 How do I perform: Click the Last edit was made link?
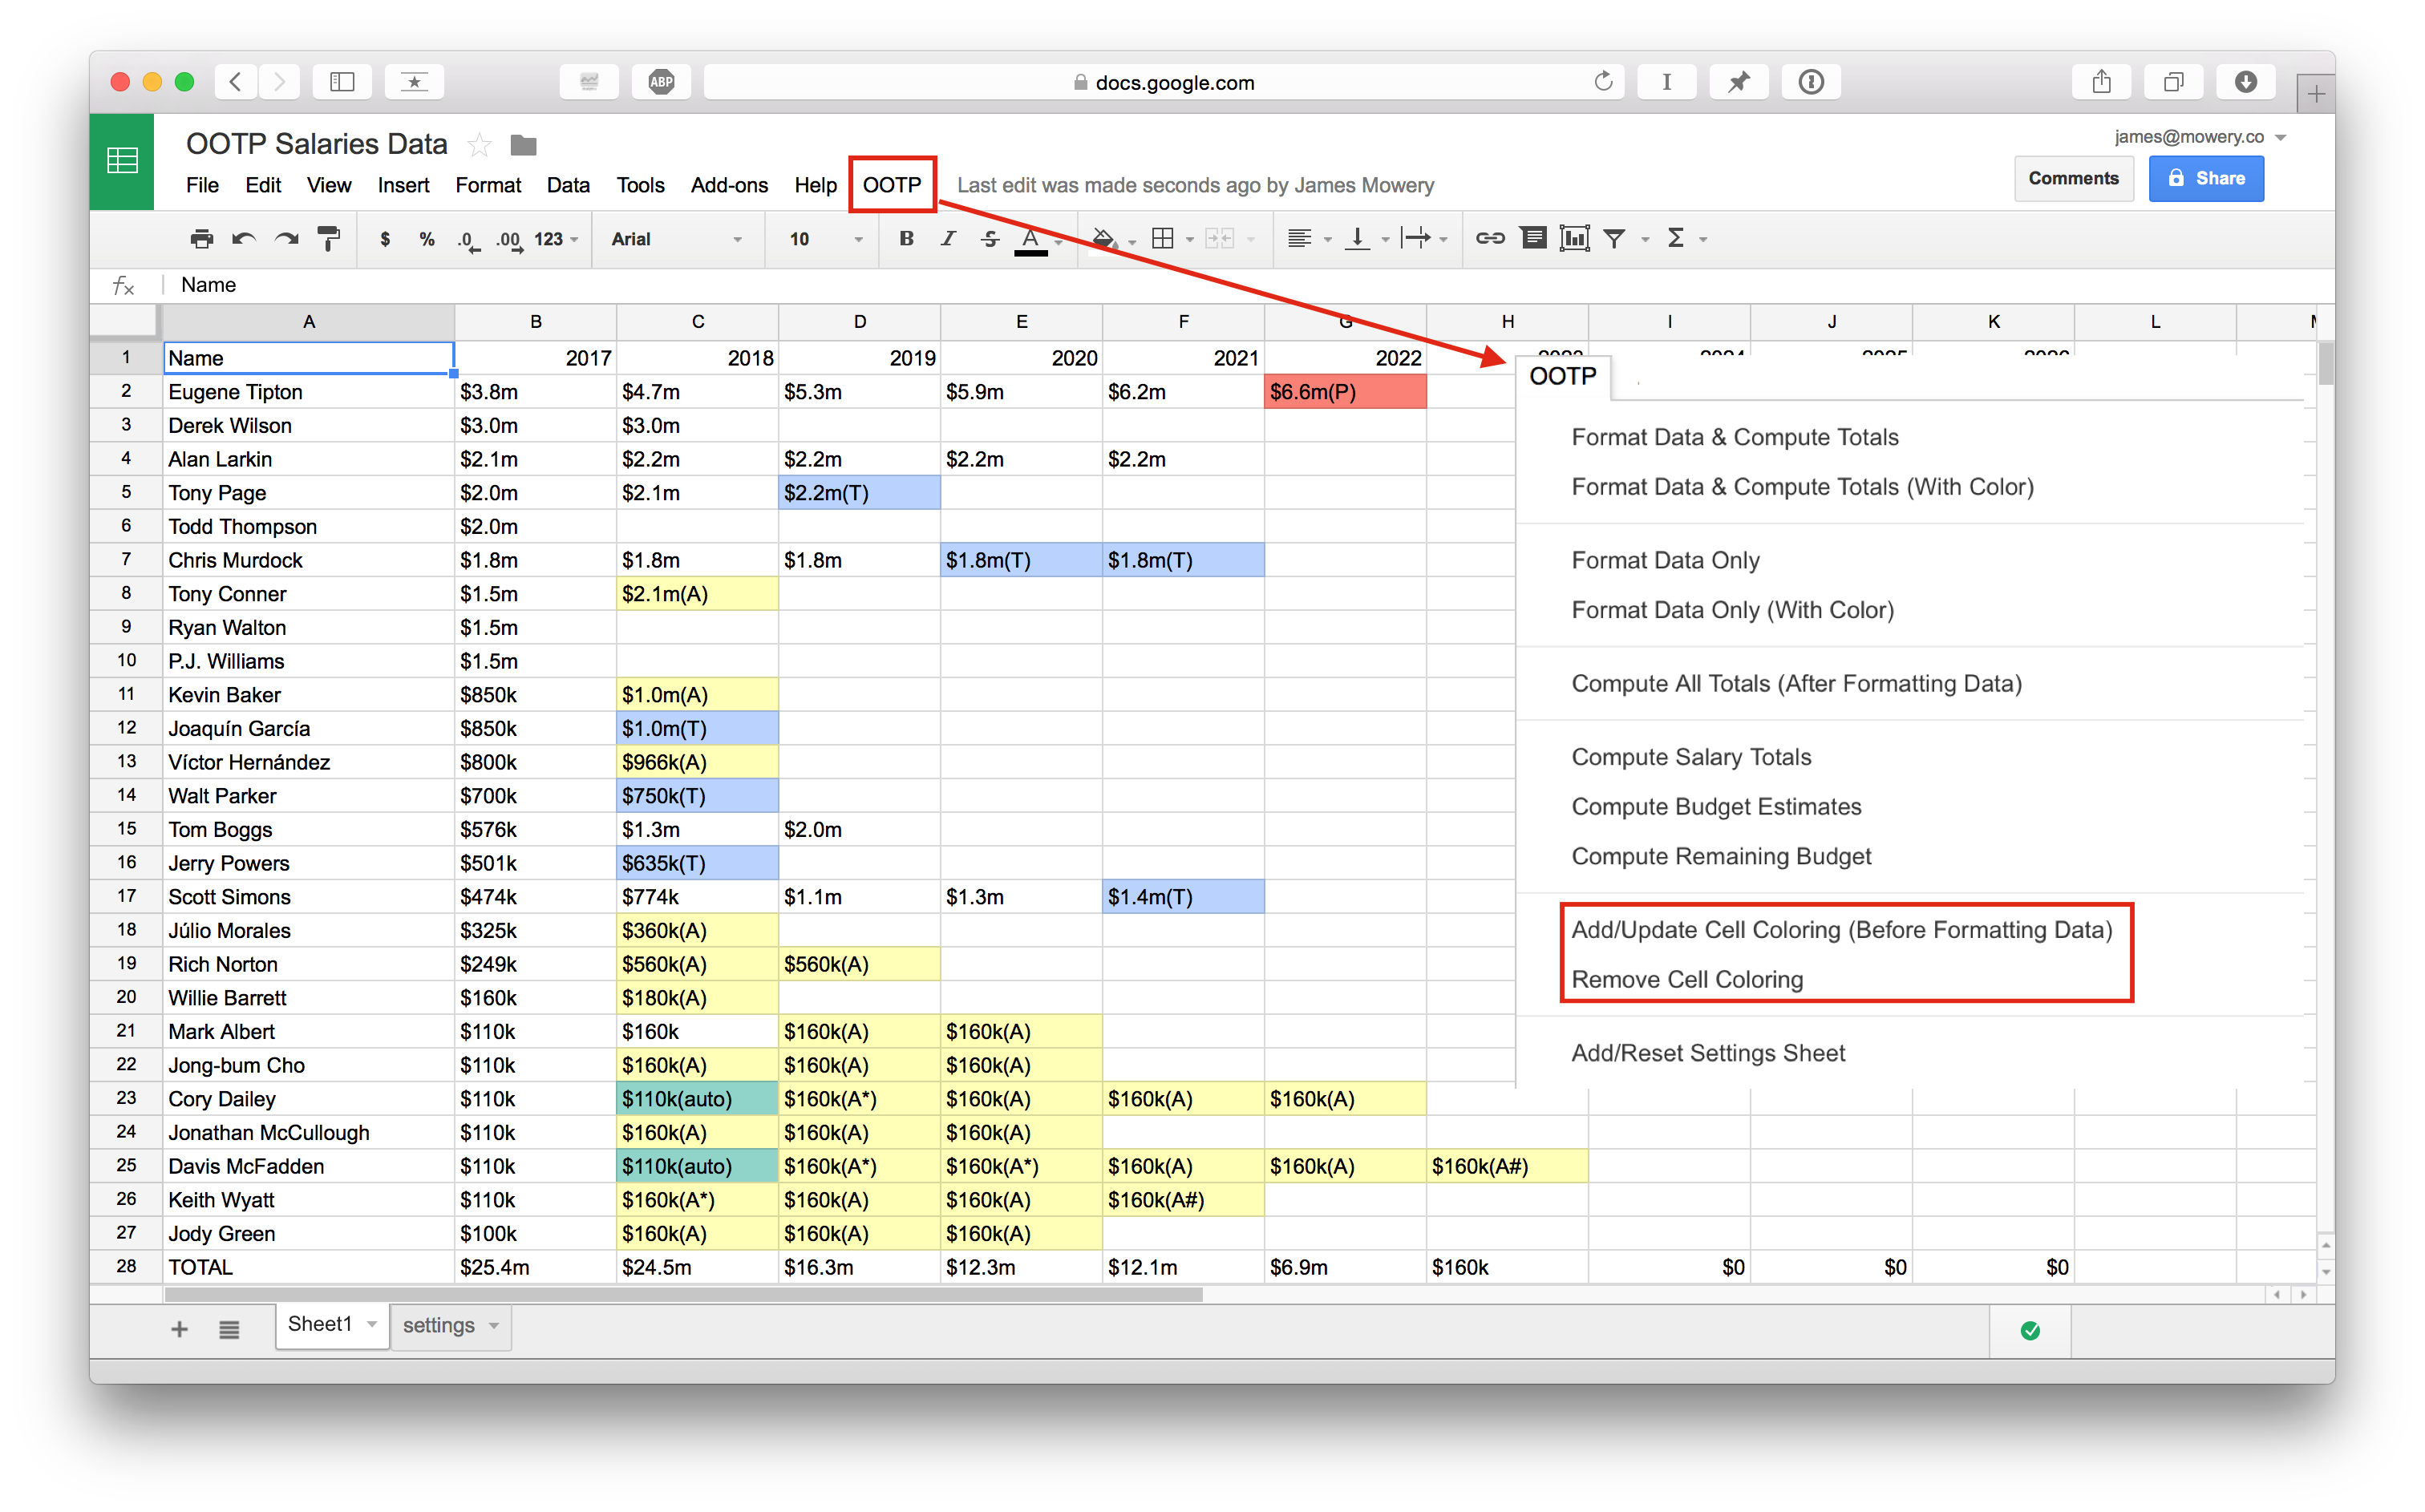(x=1195, y=185)
